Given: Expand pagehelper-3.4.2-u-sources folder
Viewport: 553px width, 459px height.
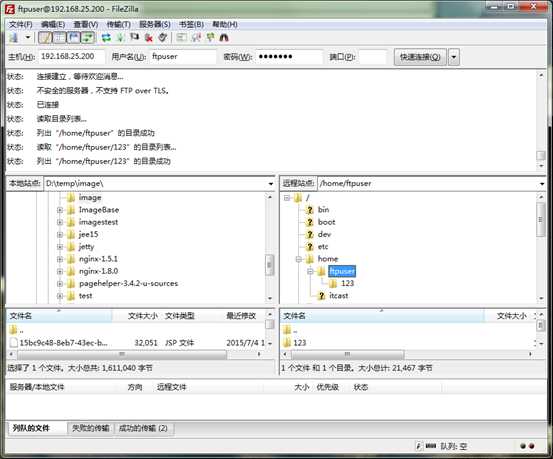Looking at the screenshot, I should pos(60,284).
